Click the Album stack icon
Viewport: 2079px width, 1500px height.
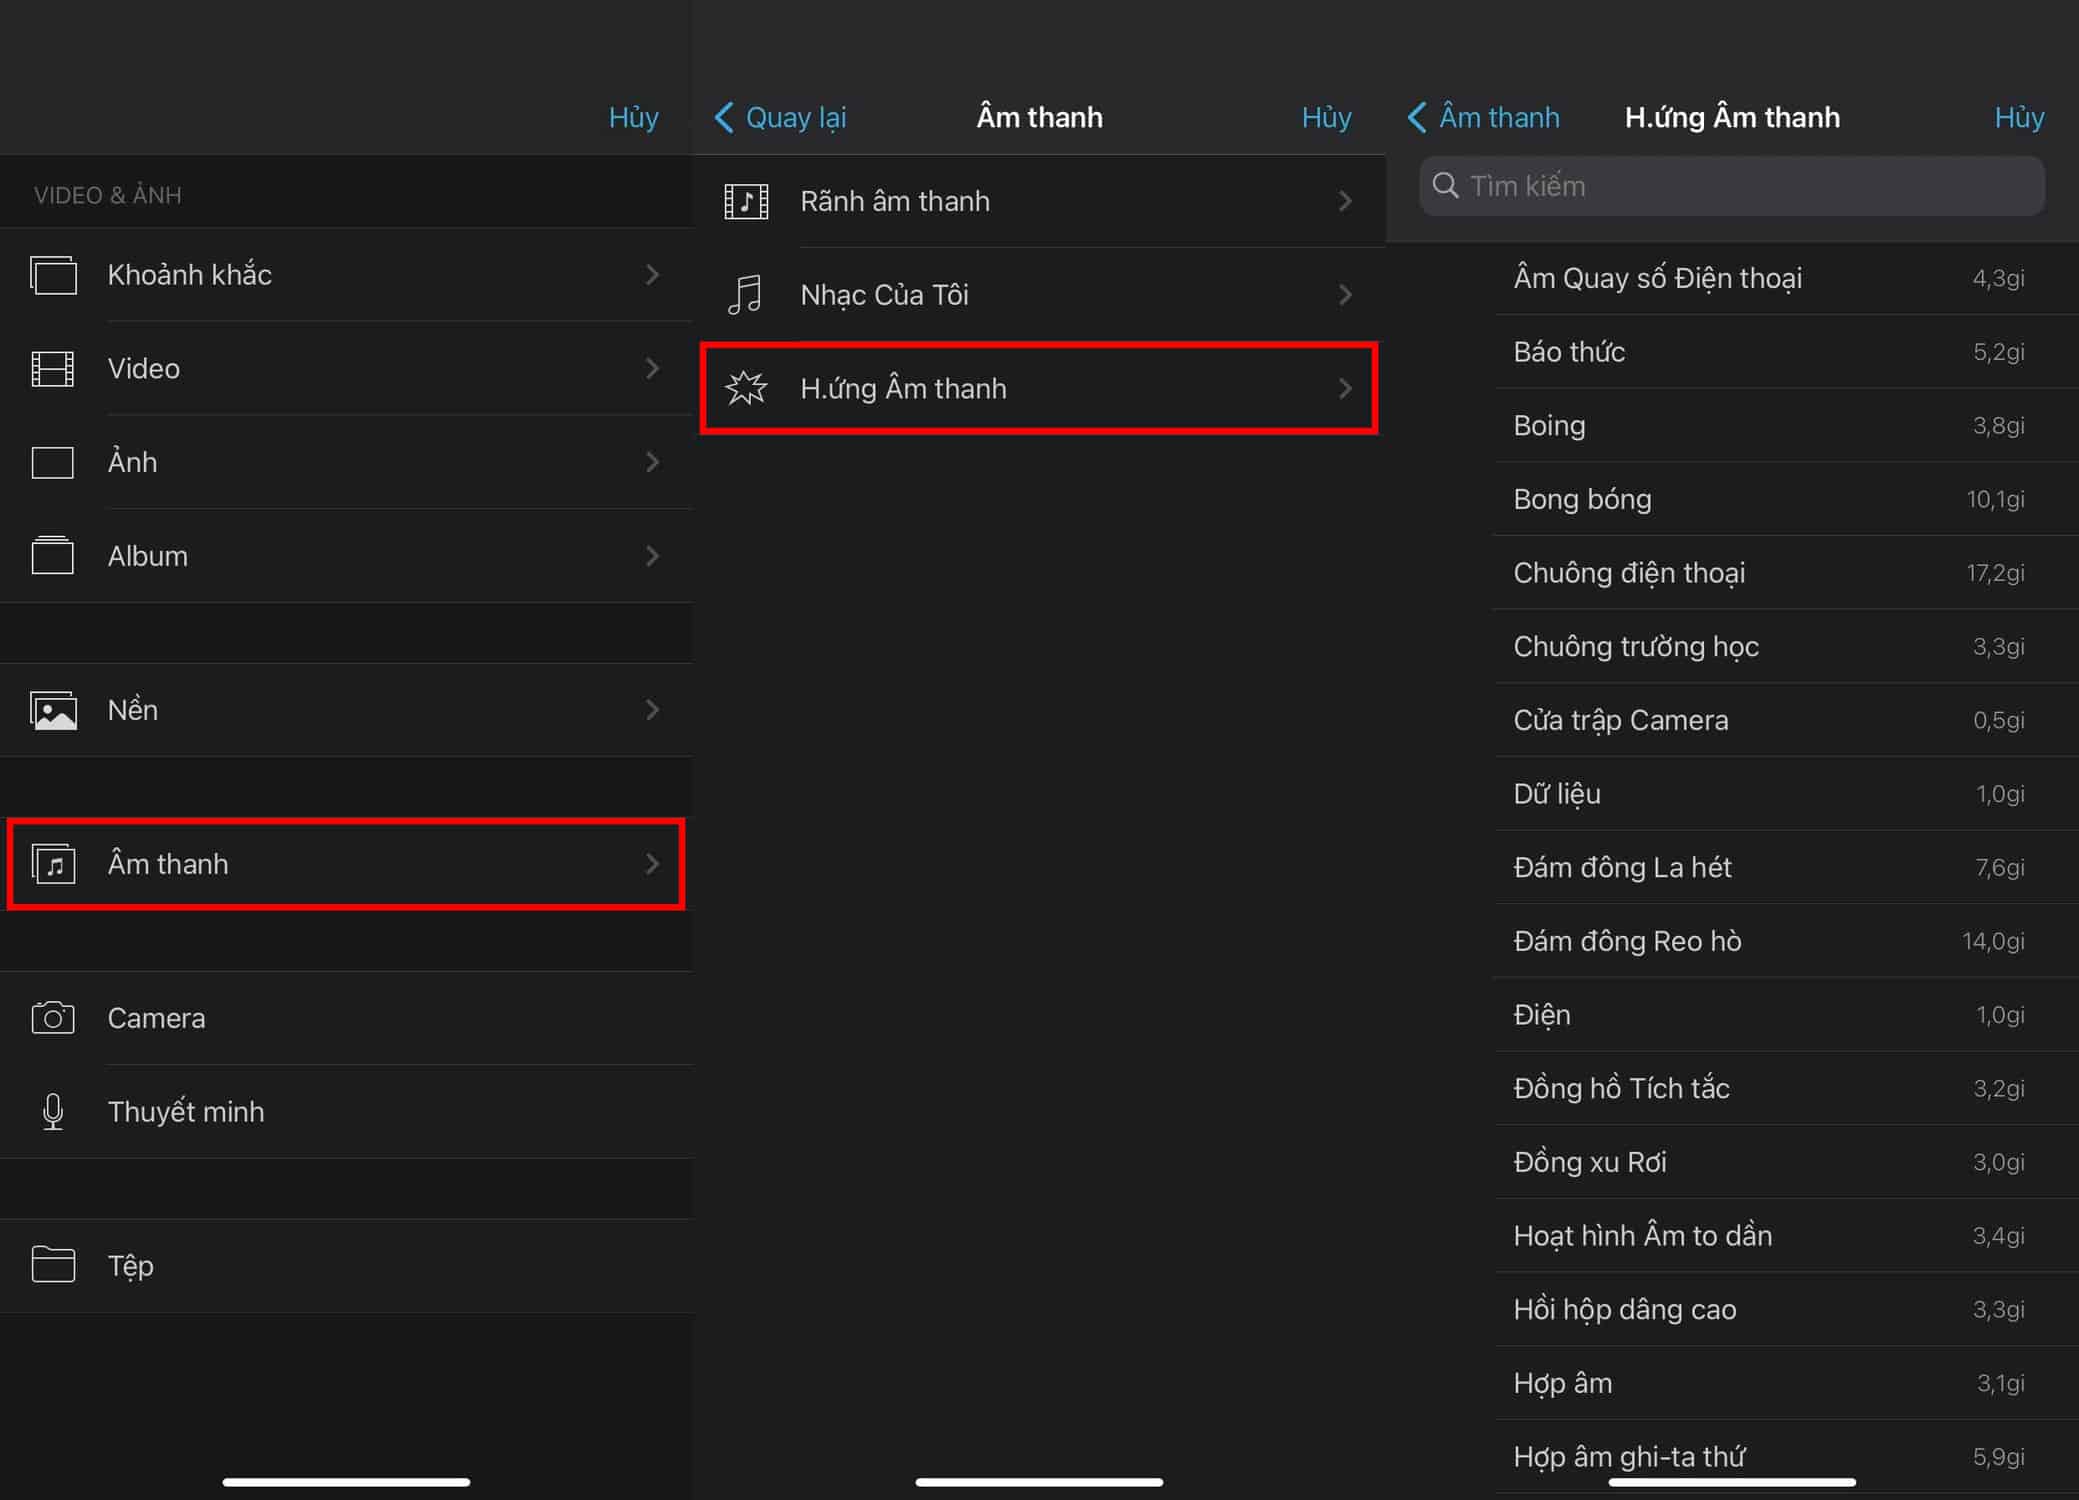(x=53, y=556)
